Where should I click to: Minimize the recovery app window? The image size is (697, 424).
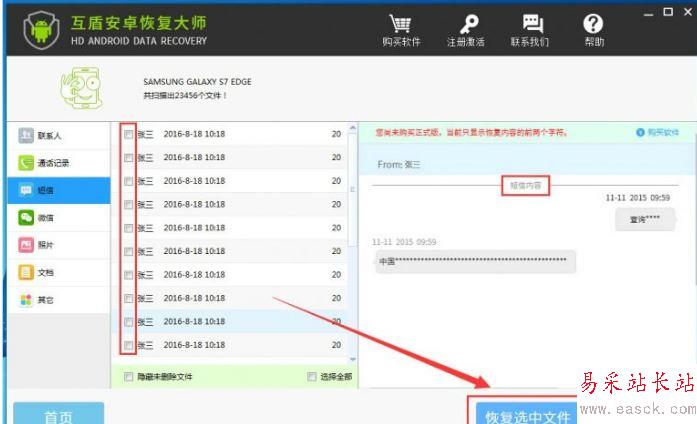tap(649, 13)
